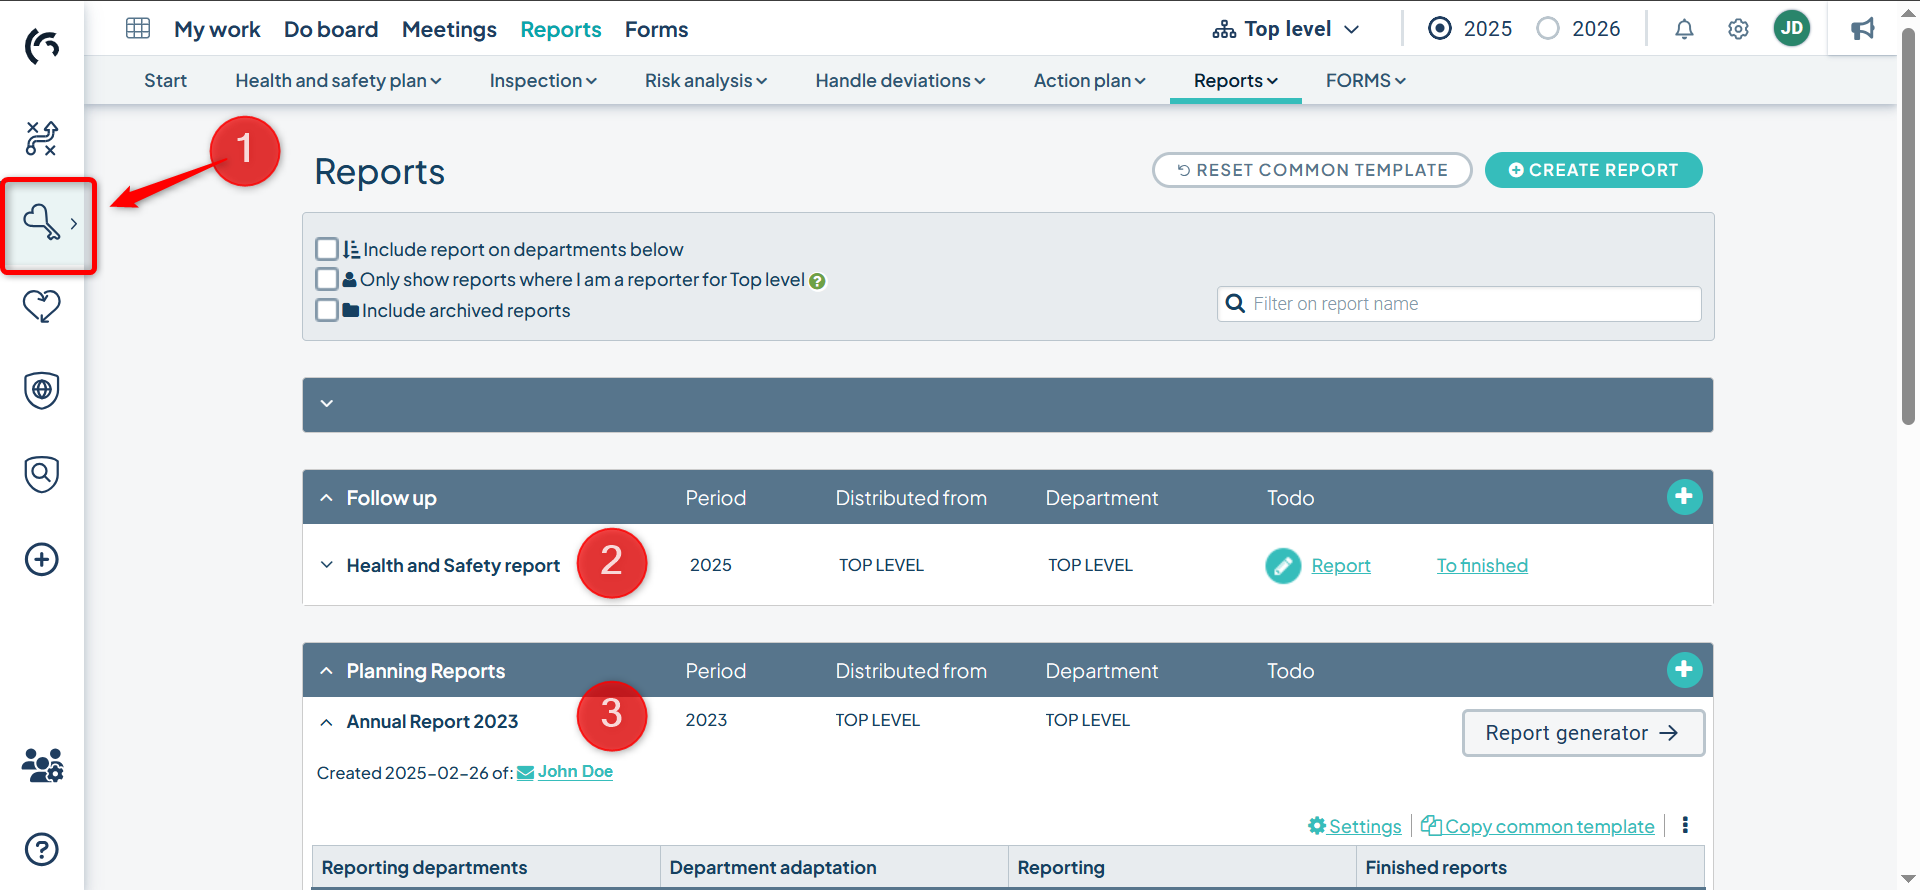Click the notification bell icon
Image resolution: width=1920 pixels, height=890 pixels.
point(1684,29)
